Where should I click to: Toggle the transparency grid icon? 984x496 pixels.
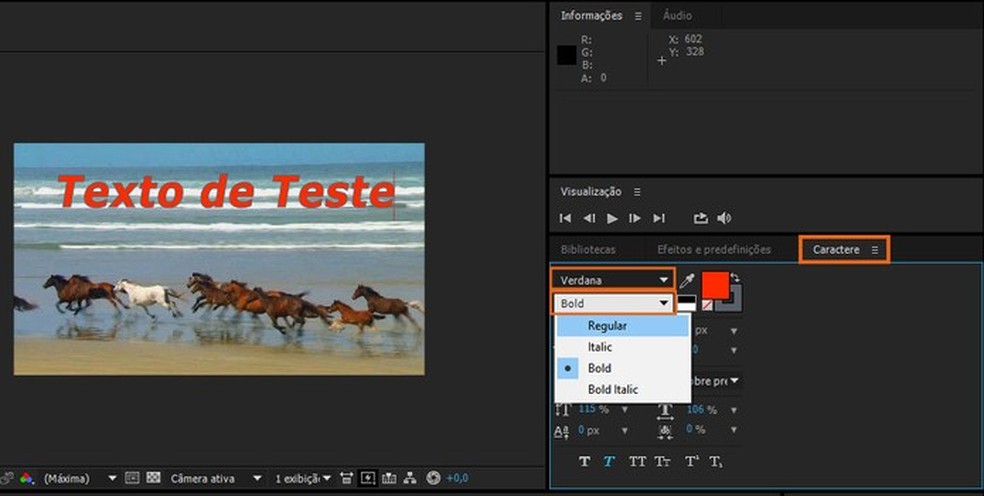153,479
